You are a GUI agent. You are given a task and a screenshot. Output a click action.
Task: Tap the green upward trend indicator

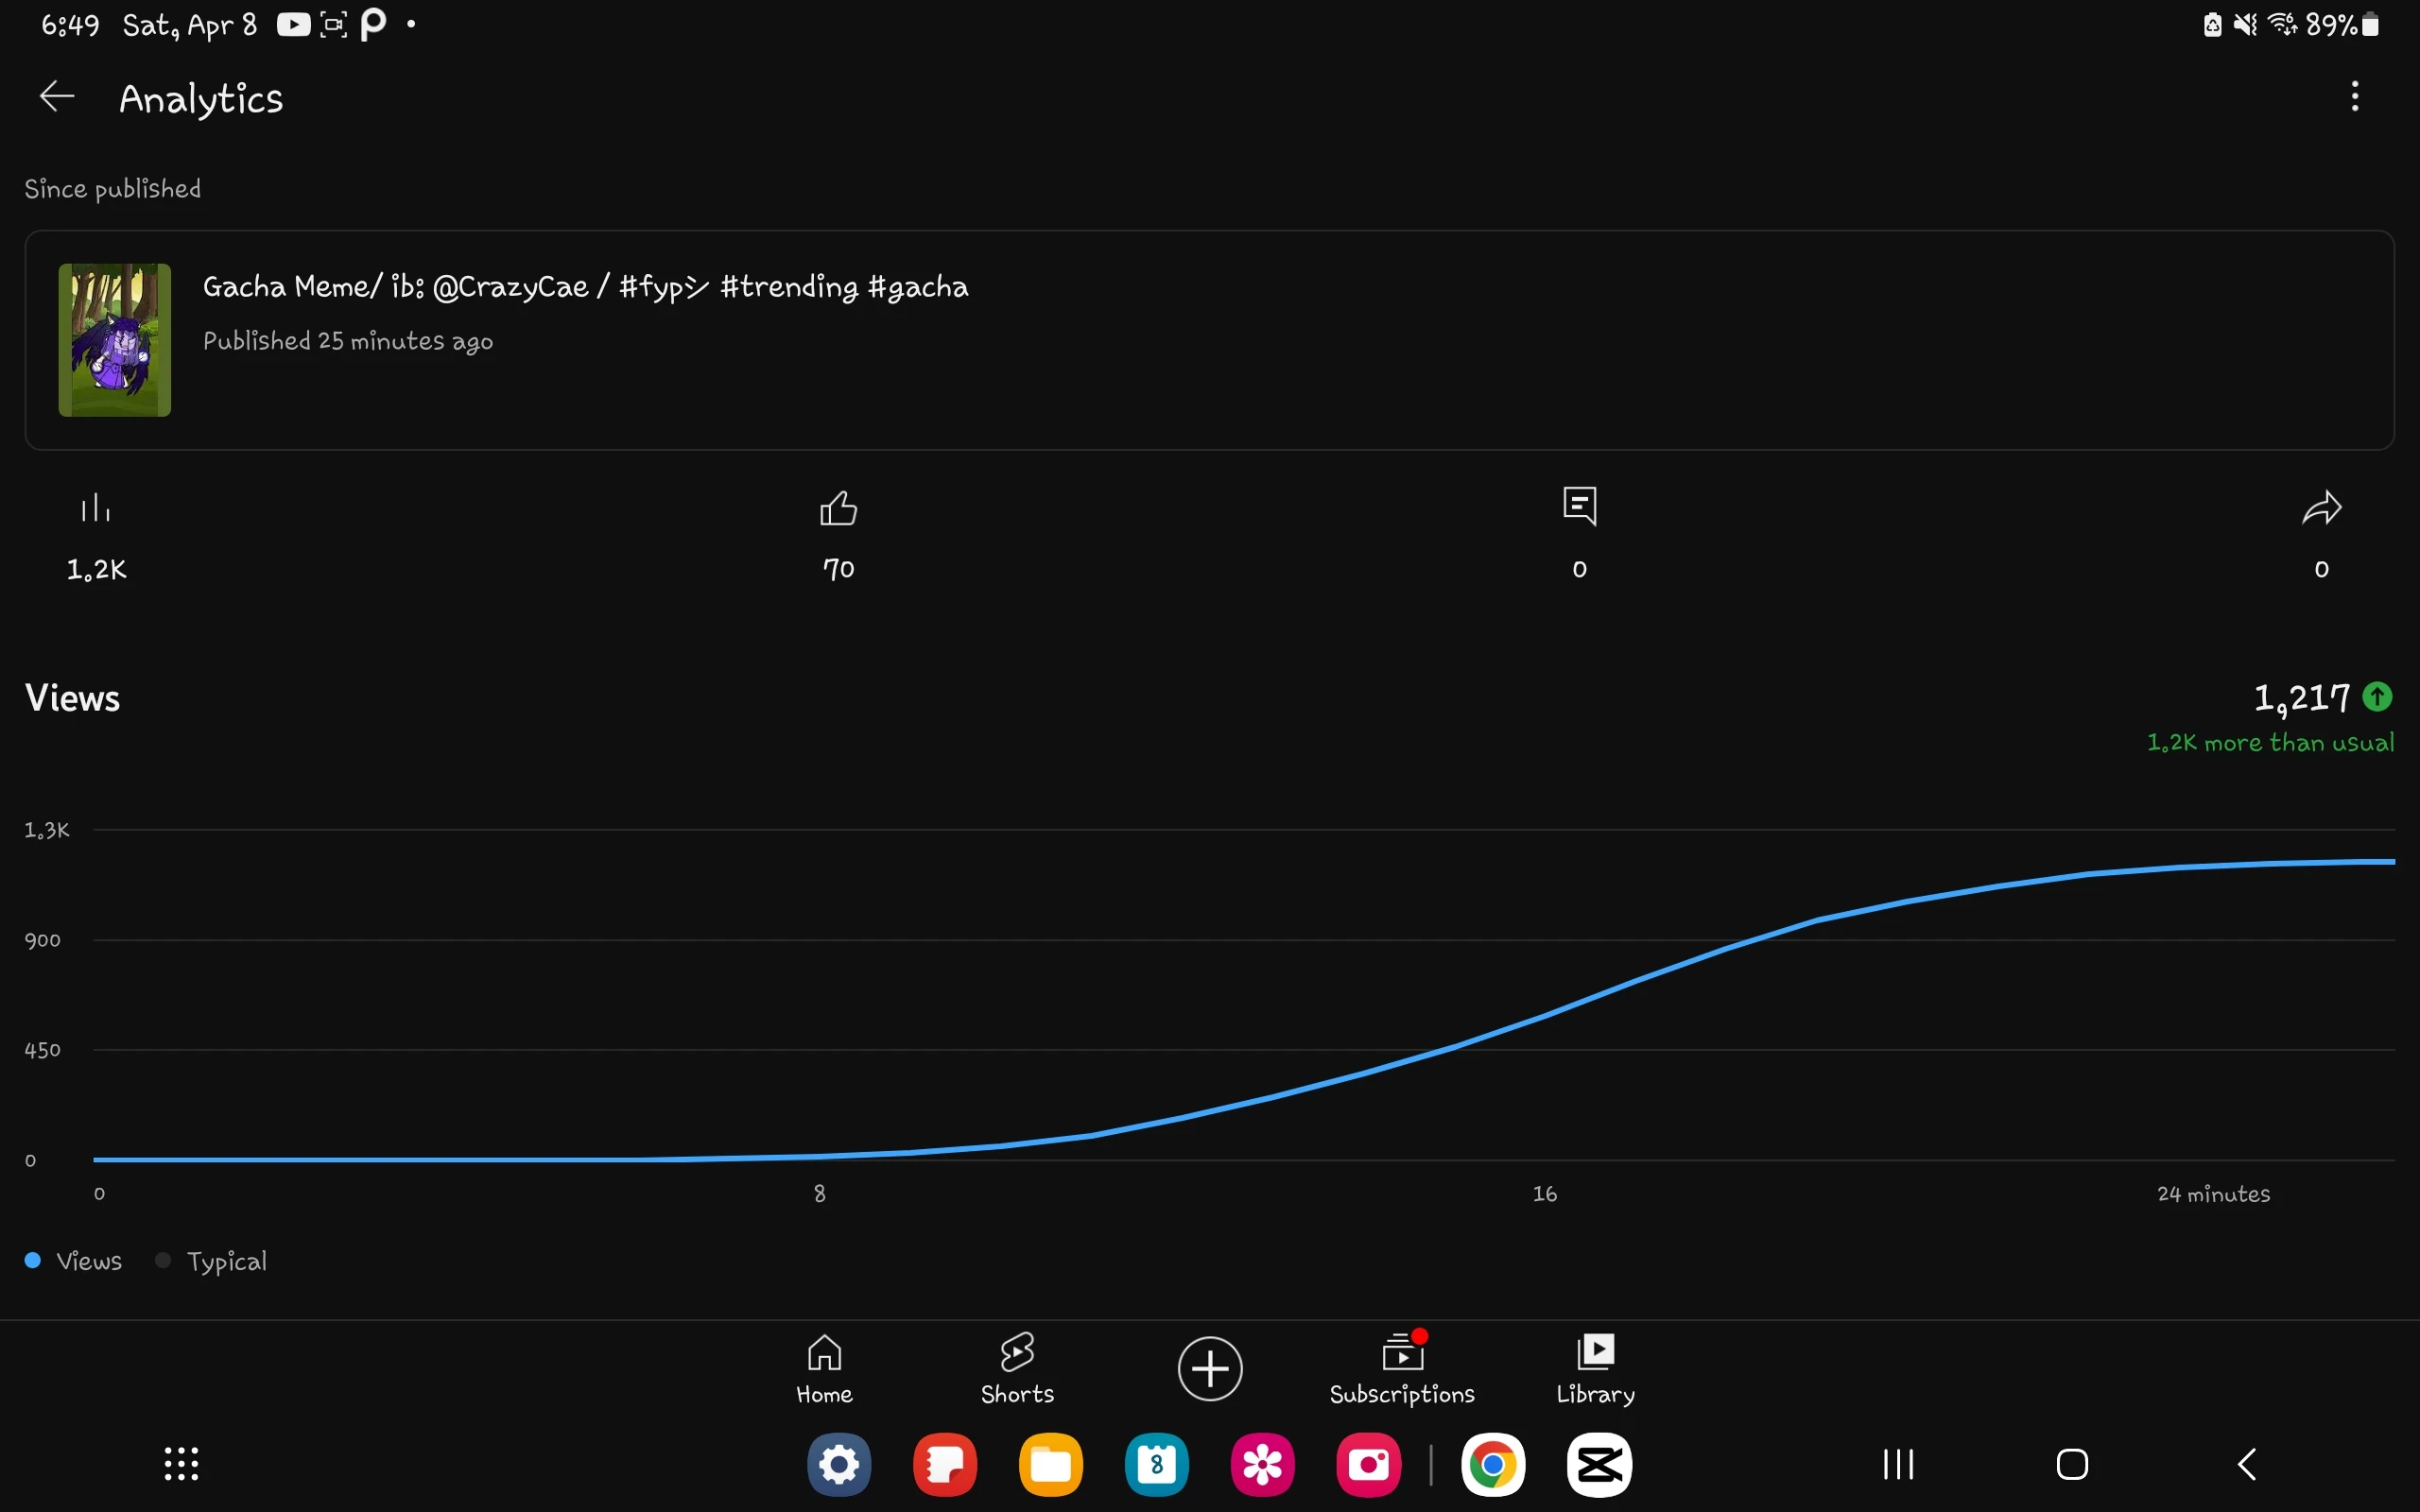pyautogui.click(x=2377, y=696)
